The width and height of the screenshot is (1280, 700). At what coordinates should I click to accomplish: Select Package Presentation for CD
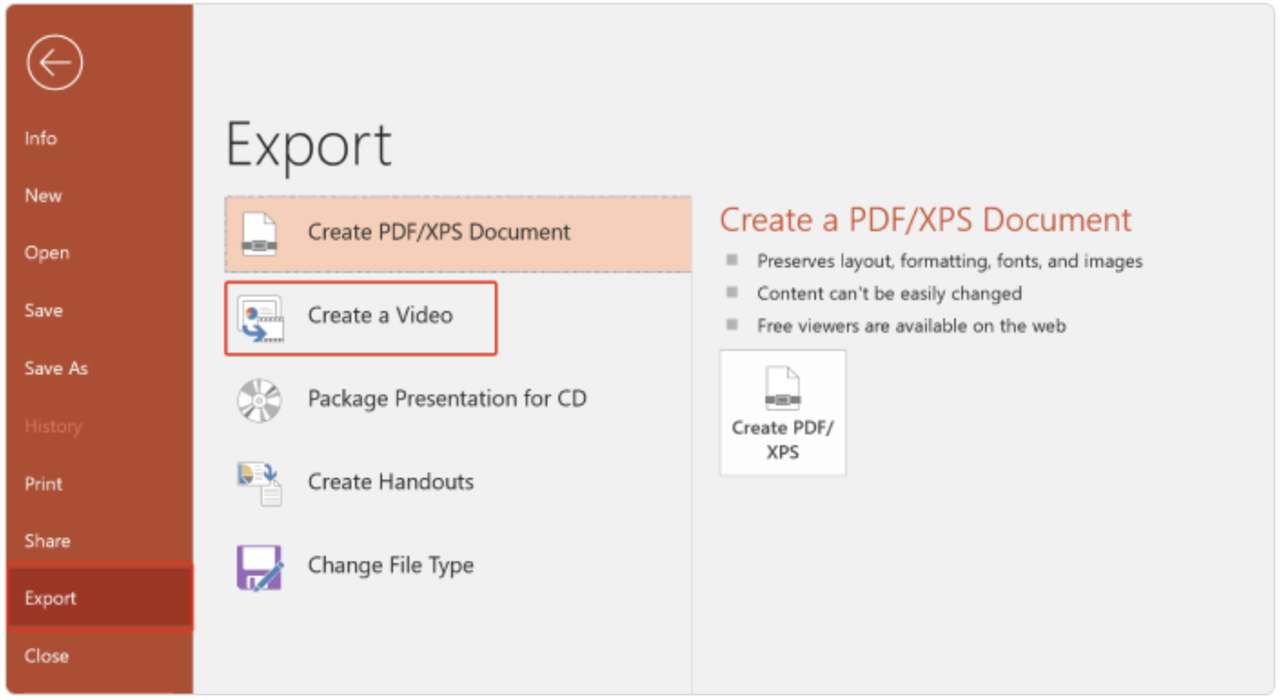pyautogui.click(x=458, y=400)
